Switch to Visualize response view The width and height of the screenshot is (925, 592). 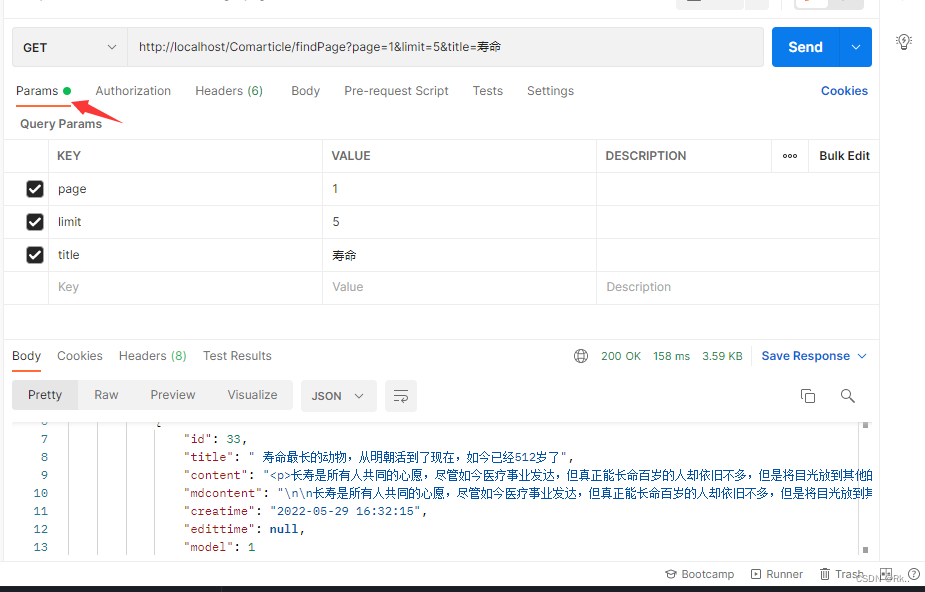tap(252, 395)
